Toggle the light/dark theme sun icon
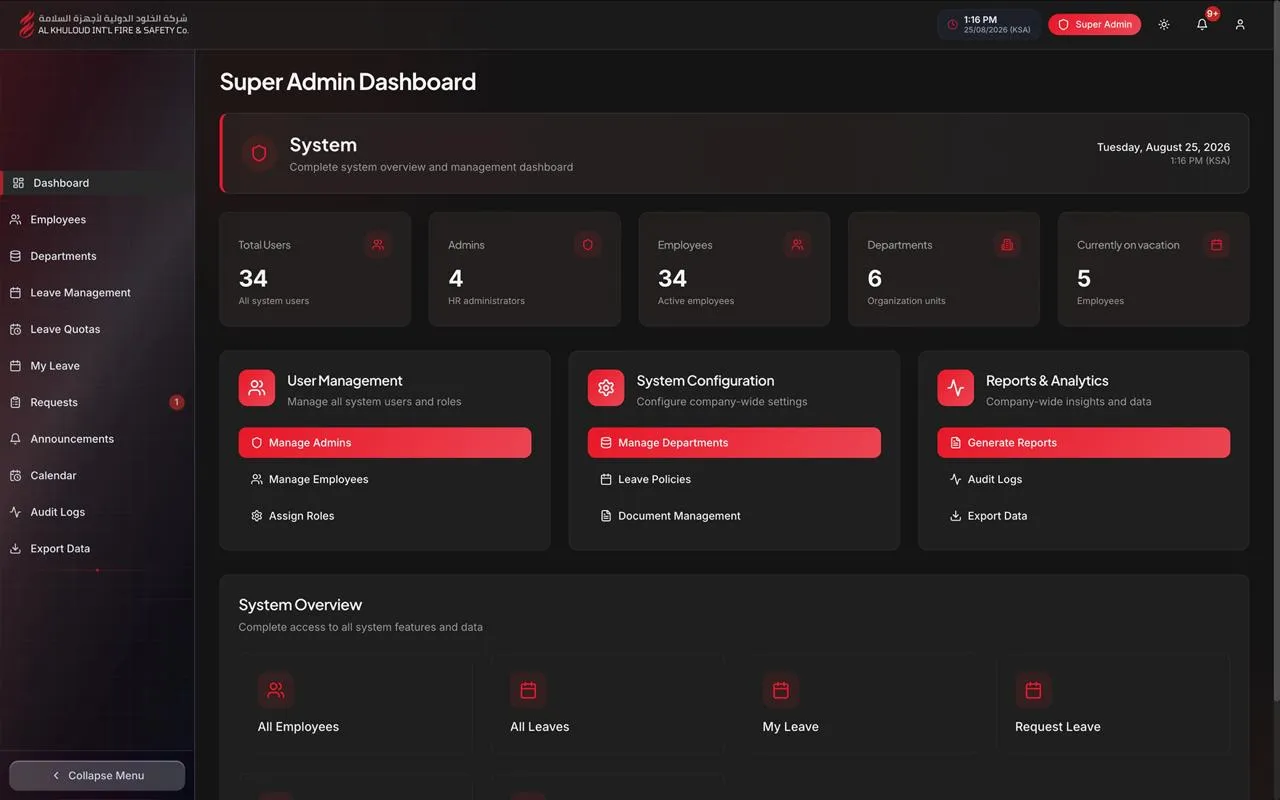1280x800 pixels. pyautogui.click(x=1164, y=24)
